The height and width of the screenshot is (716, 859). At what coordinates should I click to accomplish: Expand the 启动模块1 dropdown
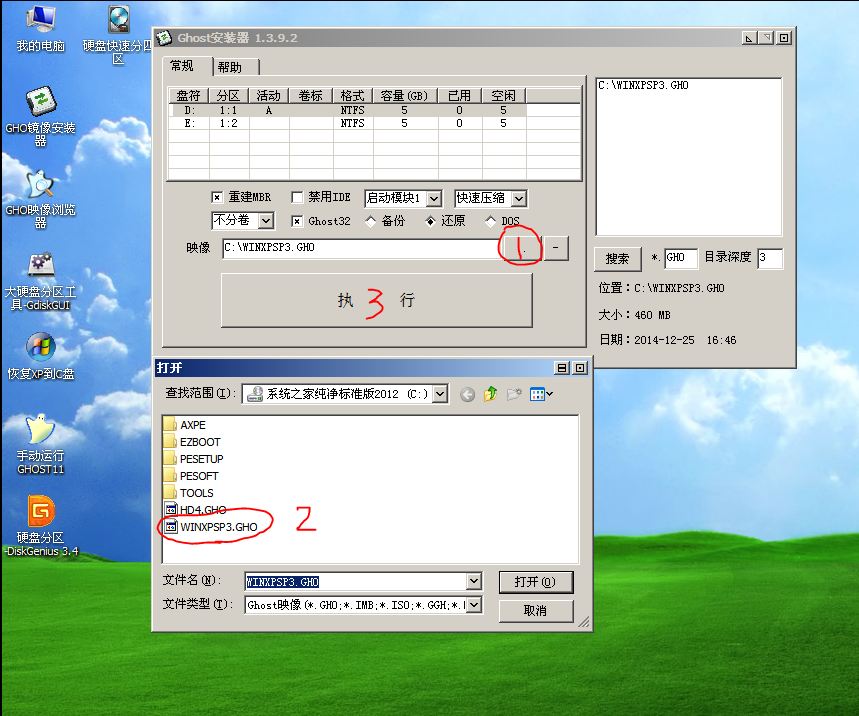click(433, 198)
